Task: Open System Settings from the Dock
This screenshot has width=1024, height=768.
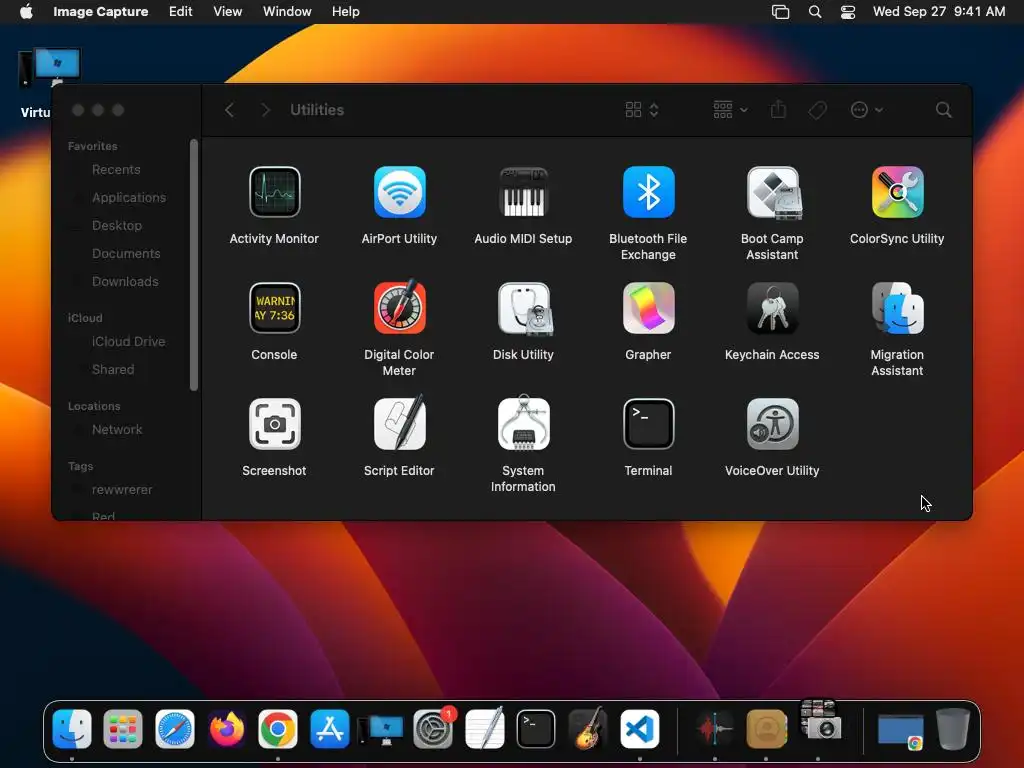Action: [433, 728]
